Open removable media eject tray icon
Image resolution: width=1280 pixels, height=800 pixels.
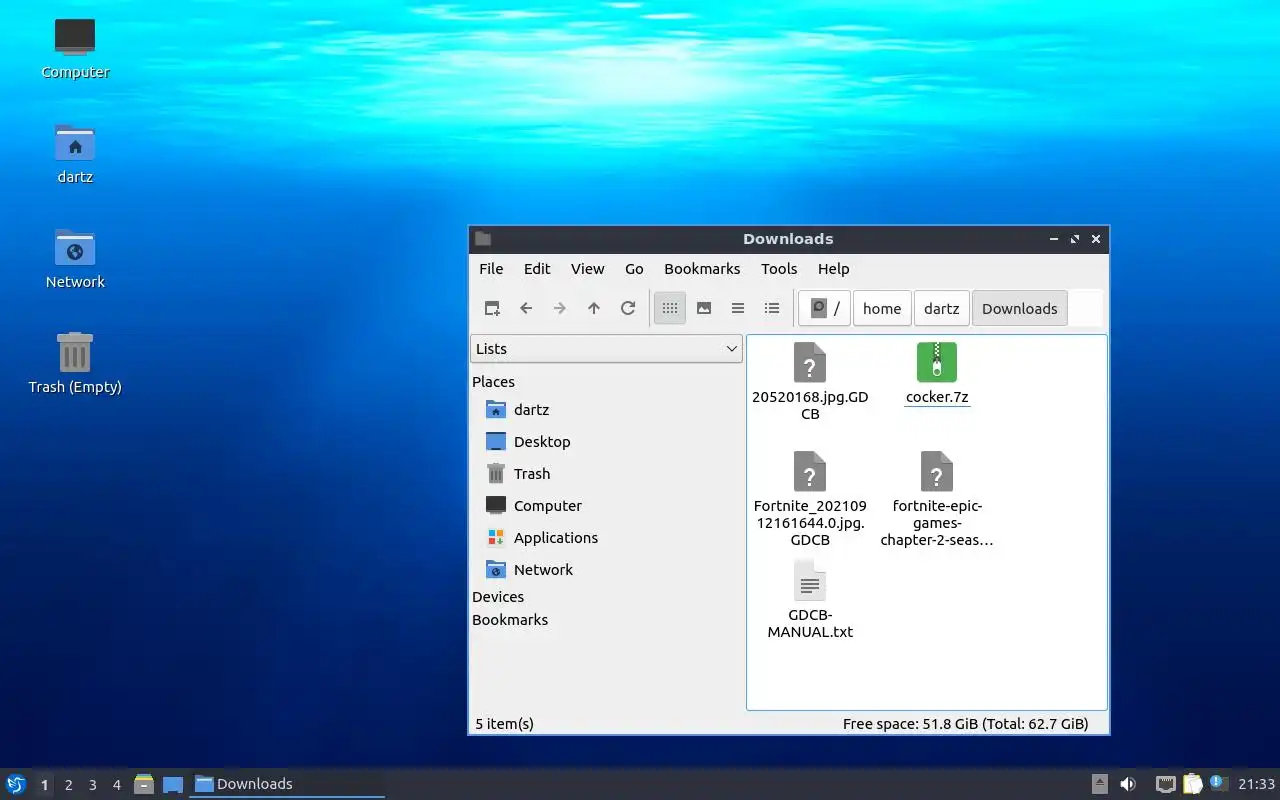pos(1099,784)
